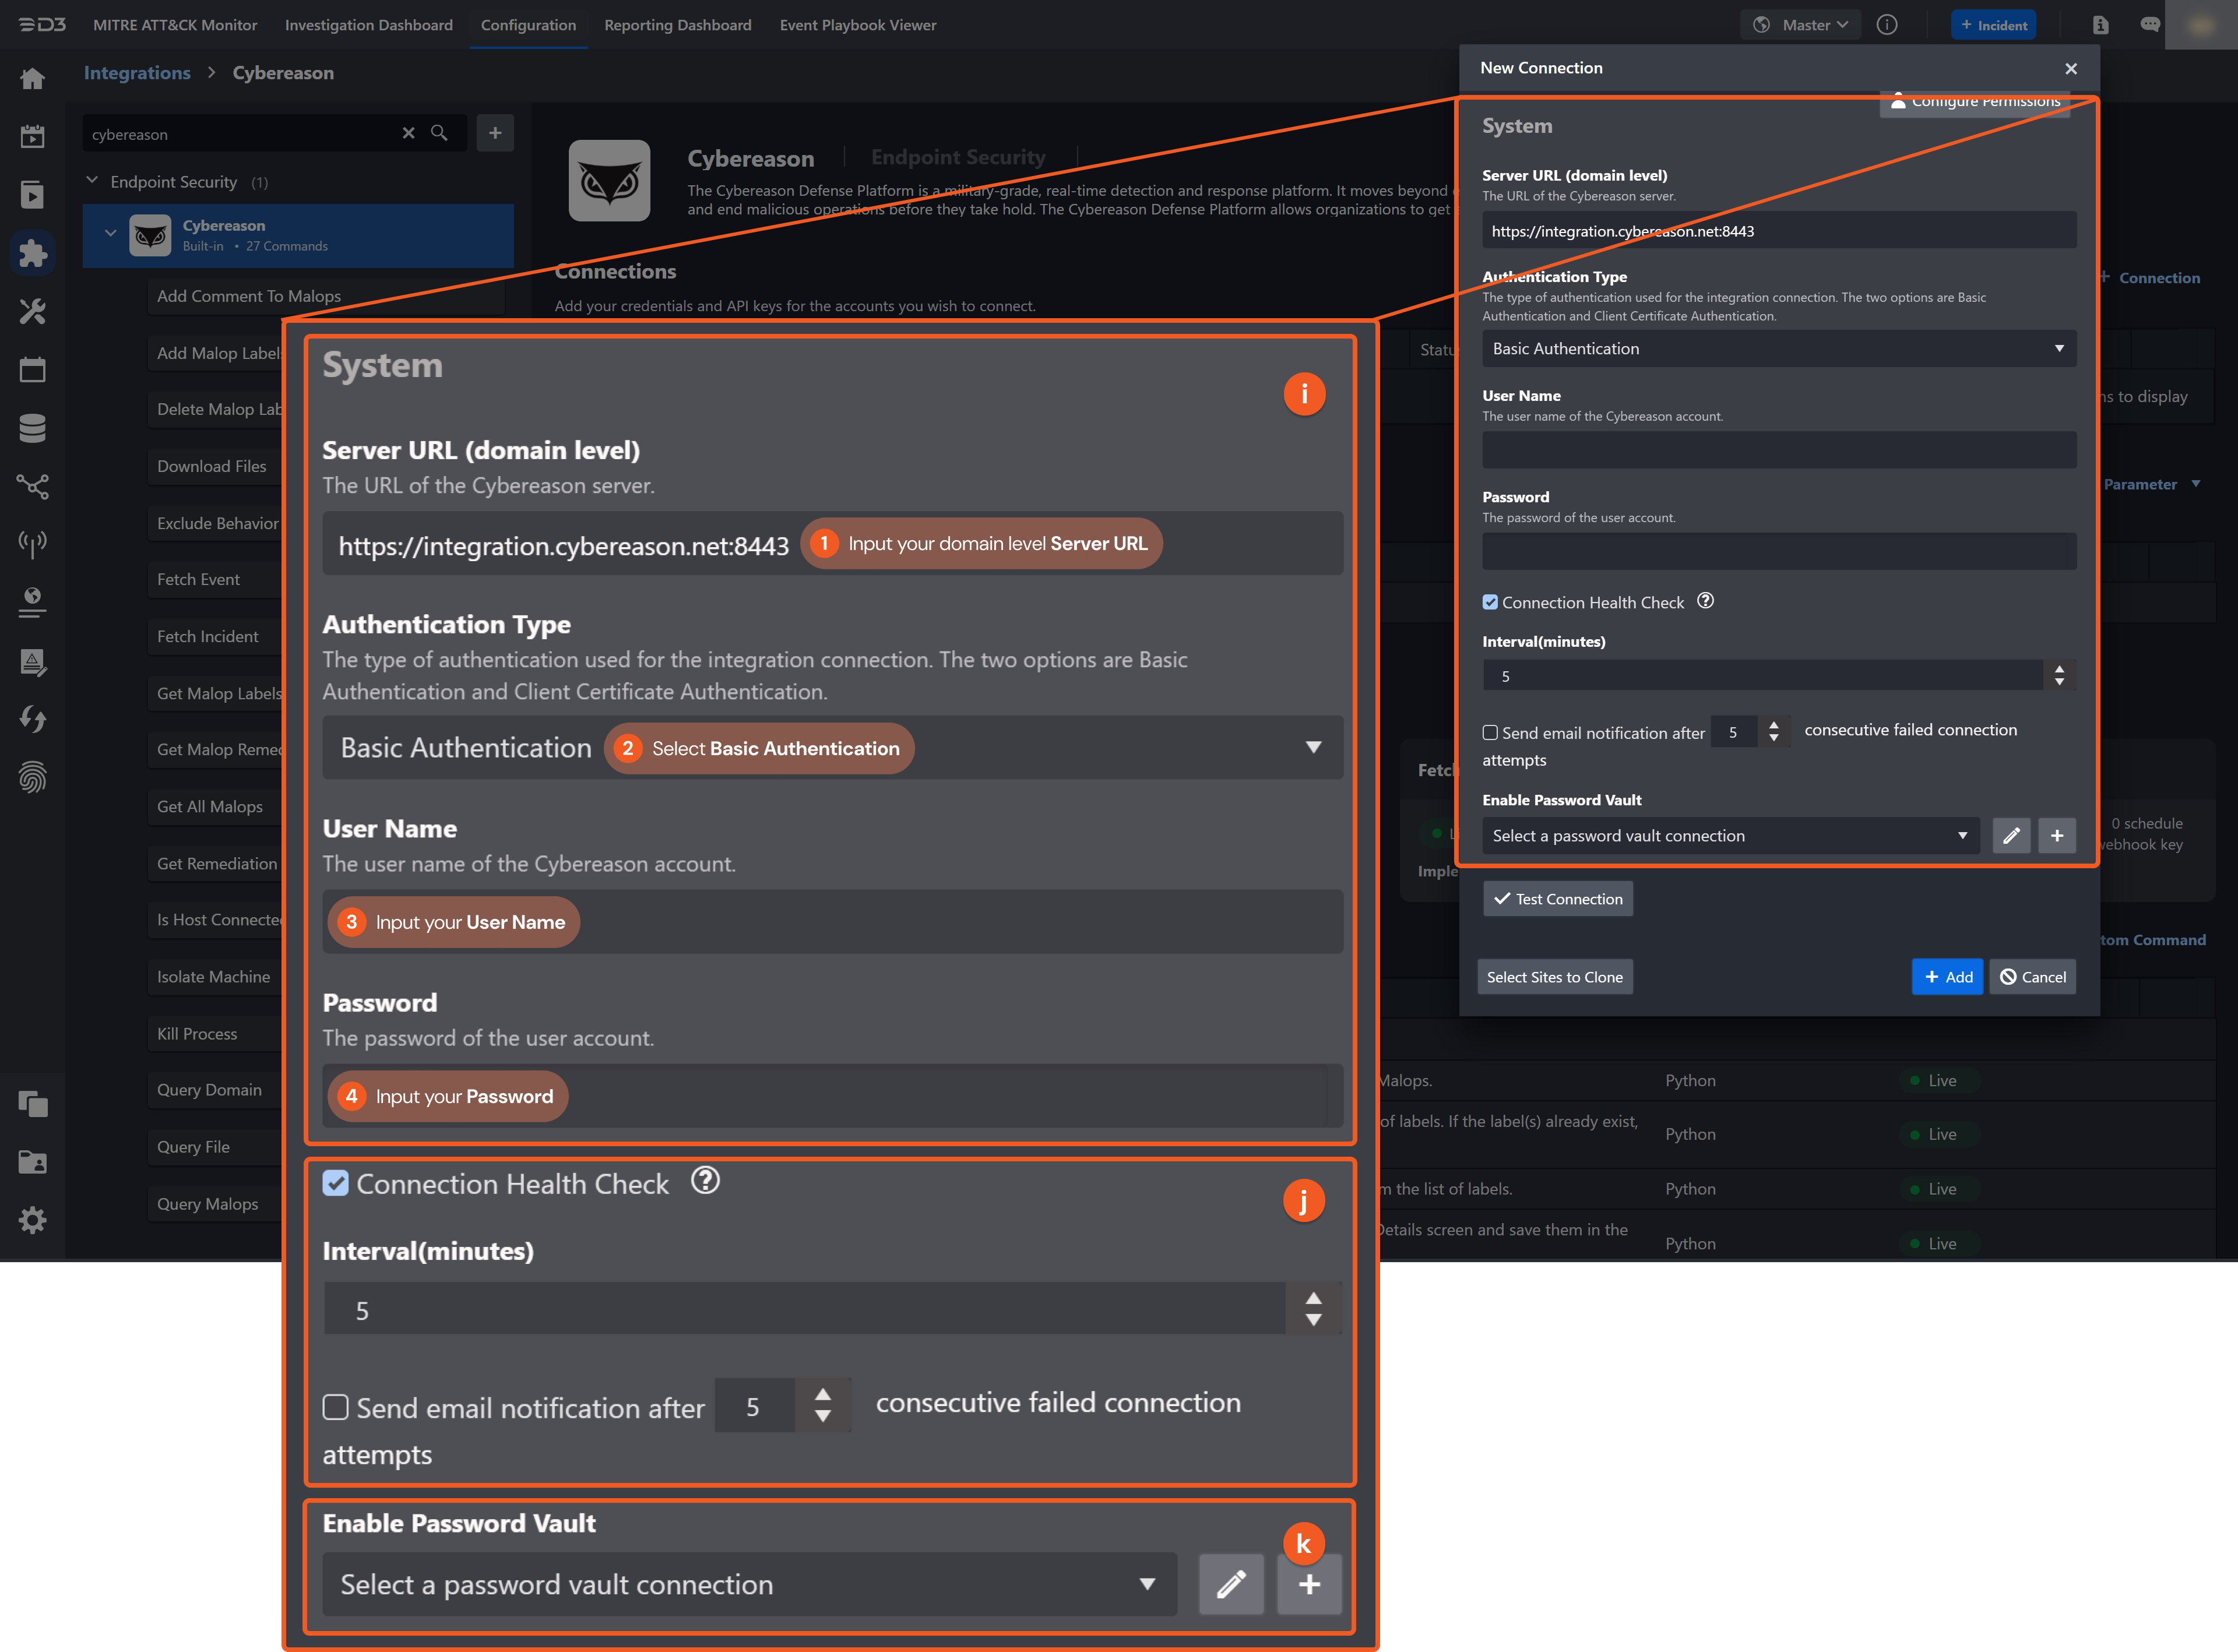The height and width of the screenshot is (1652, 2238).
Task: Open the chat bubble icon in the top bar
Action: 2149,24
